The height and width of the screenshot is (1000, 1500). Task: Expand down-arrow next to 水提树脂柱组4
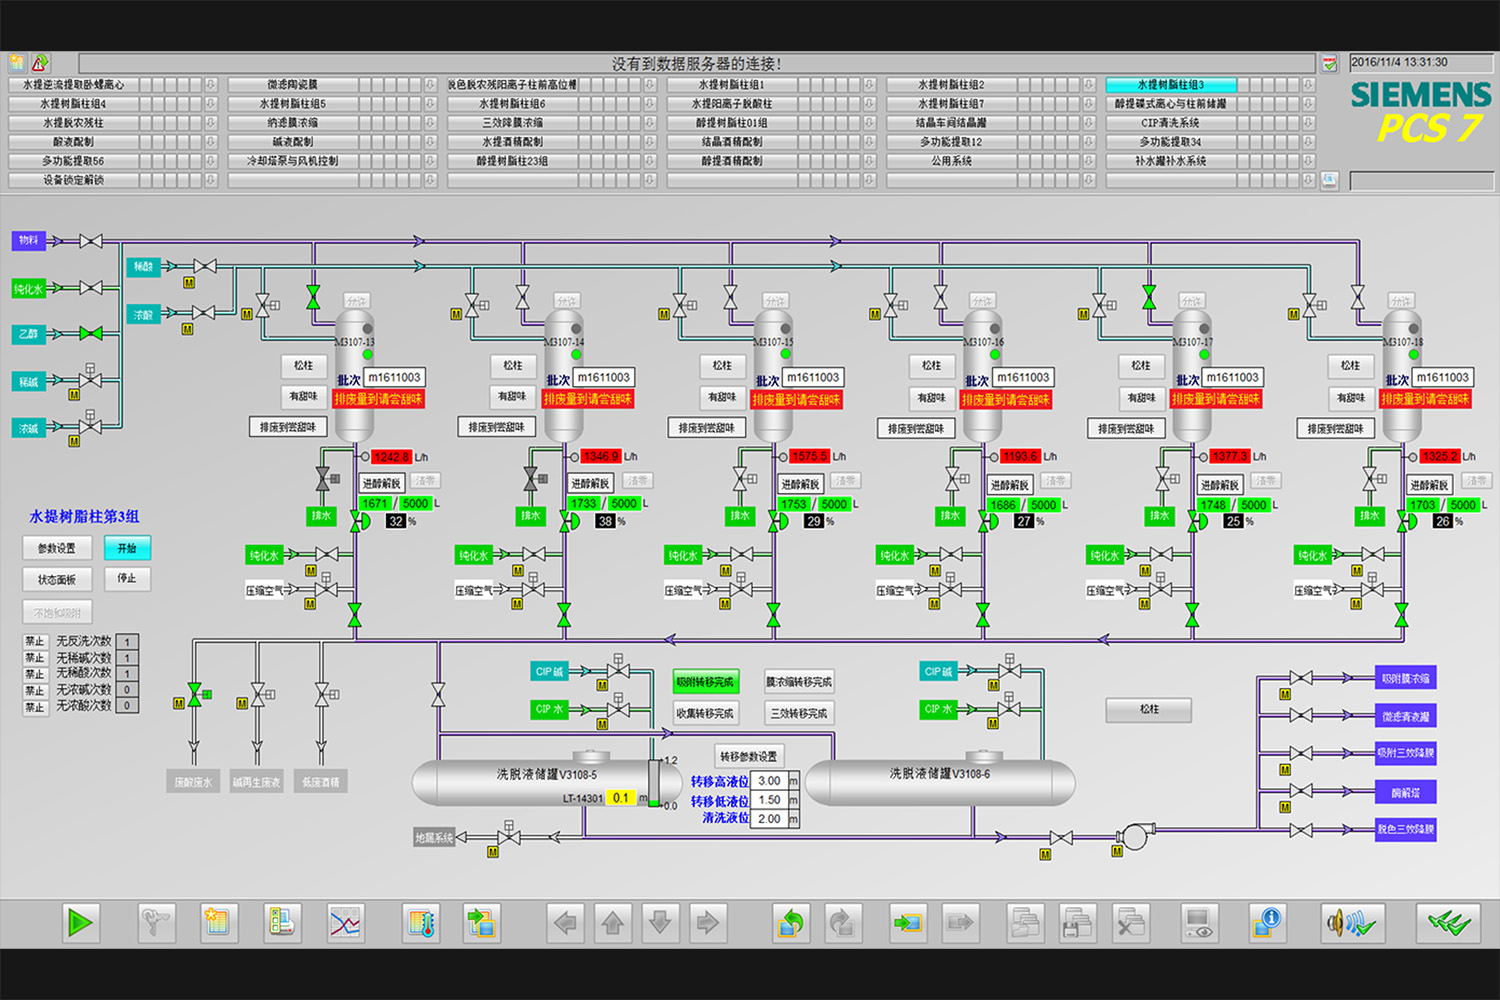tap(211, 104)
